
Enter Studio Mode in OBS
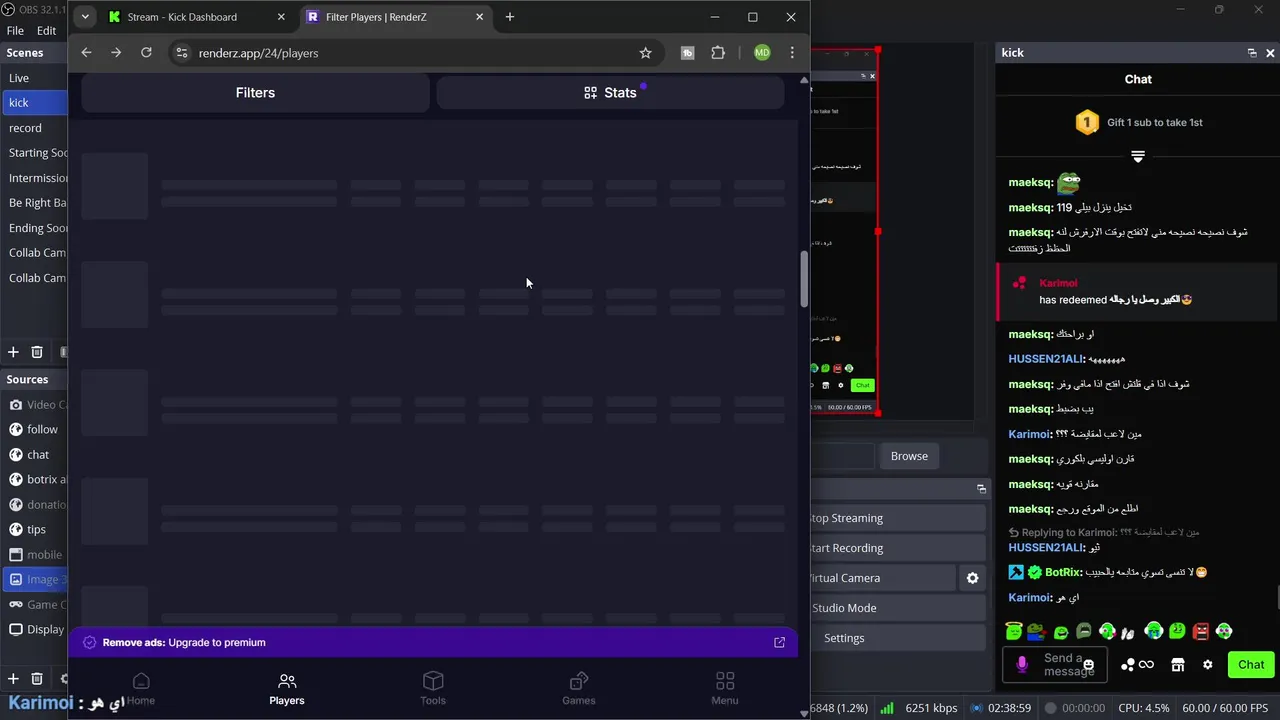coord(898,608)
